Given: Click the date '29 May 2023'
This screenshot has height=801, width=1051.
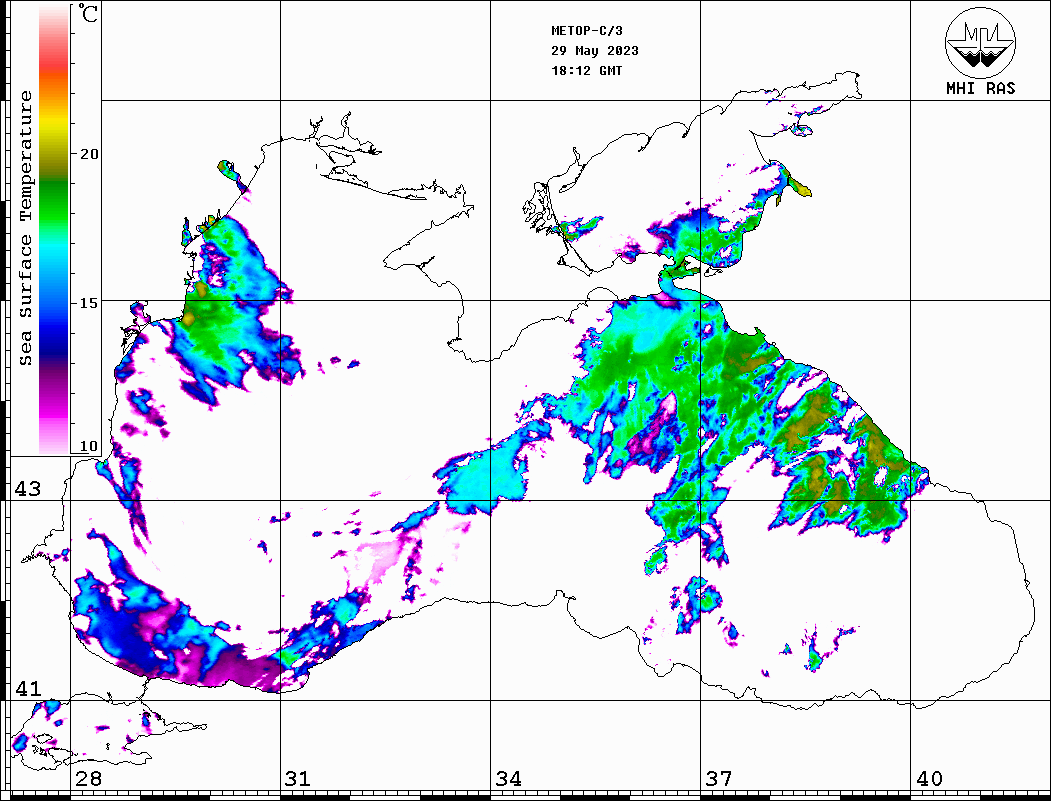Looking at the screenshot, I should [595, 51].
